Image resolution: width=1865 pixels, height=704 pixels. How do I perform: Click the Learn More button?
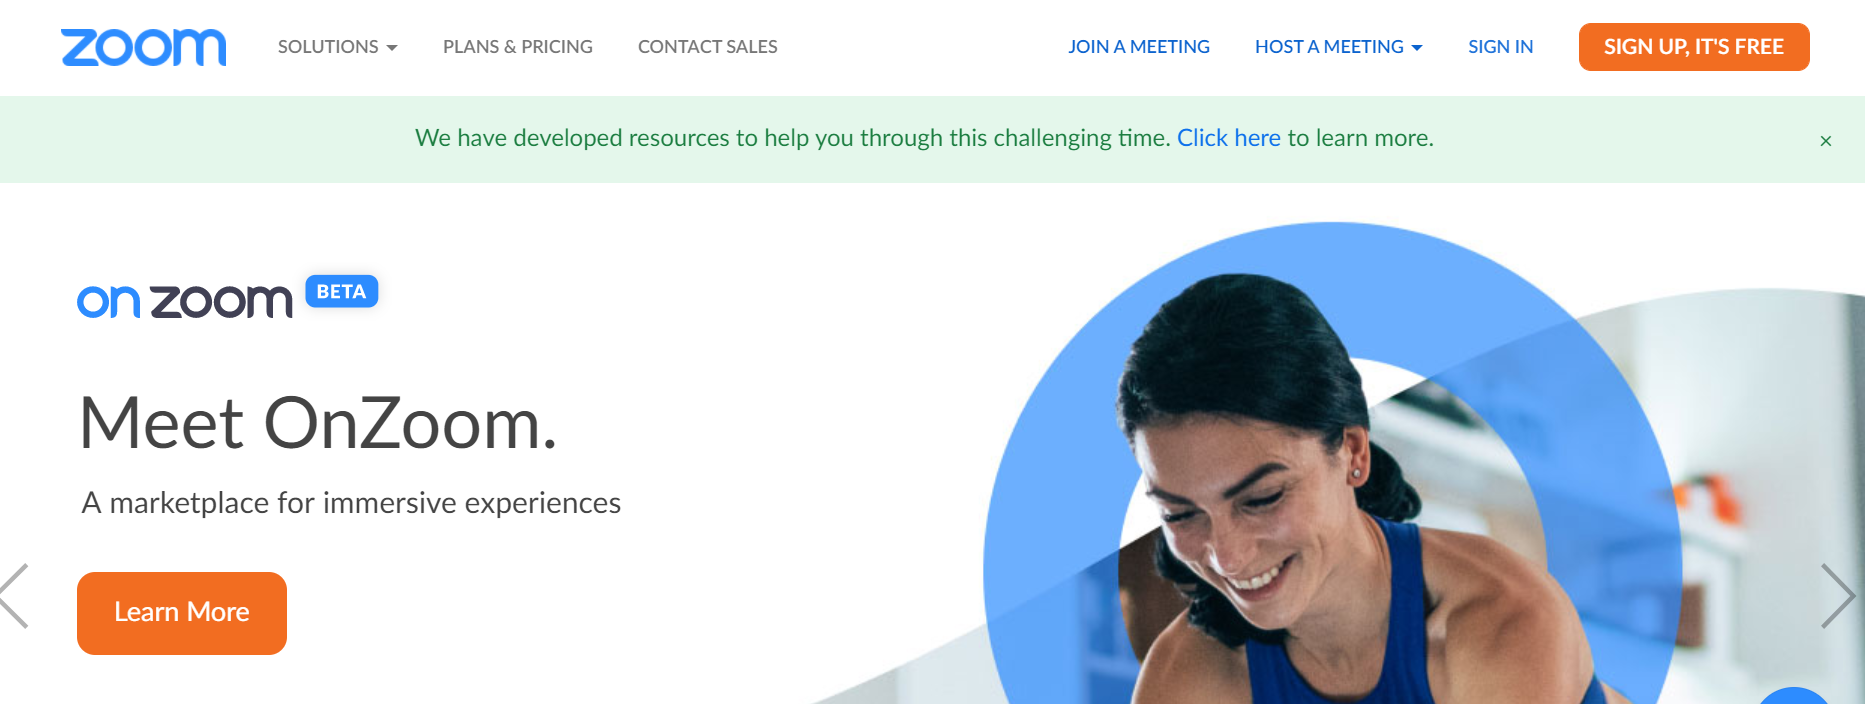tap(182, 613)
